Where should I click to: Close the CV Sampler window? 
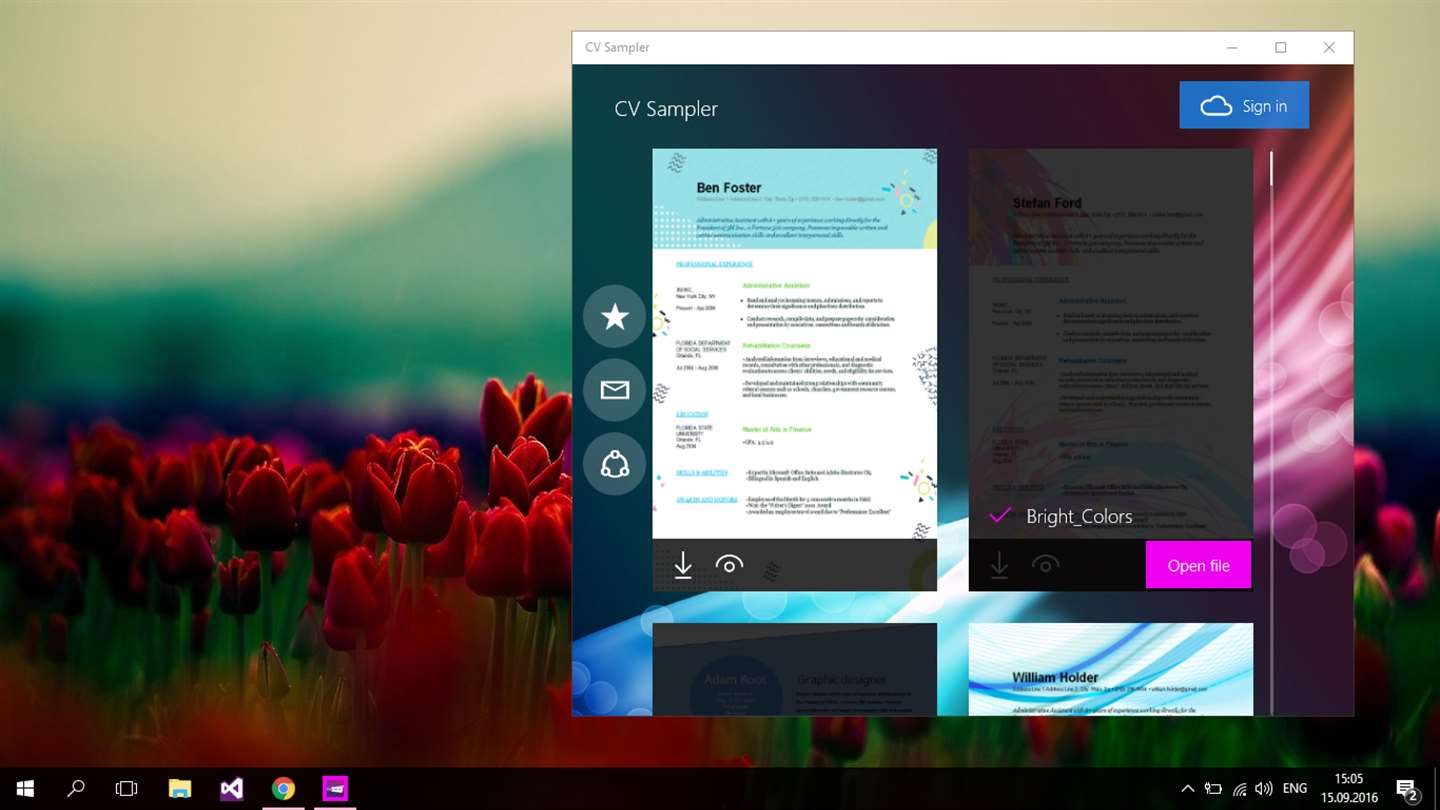tap(1329, 47)
